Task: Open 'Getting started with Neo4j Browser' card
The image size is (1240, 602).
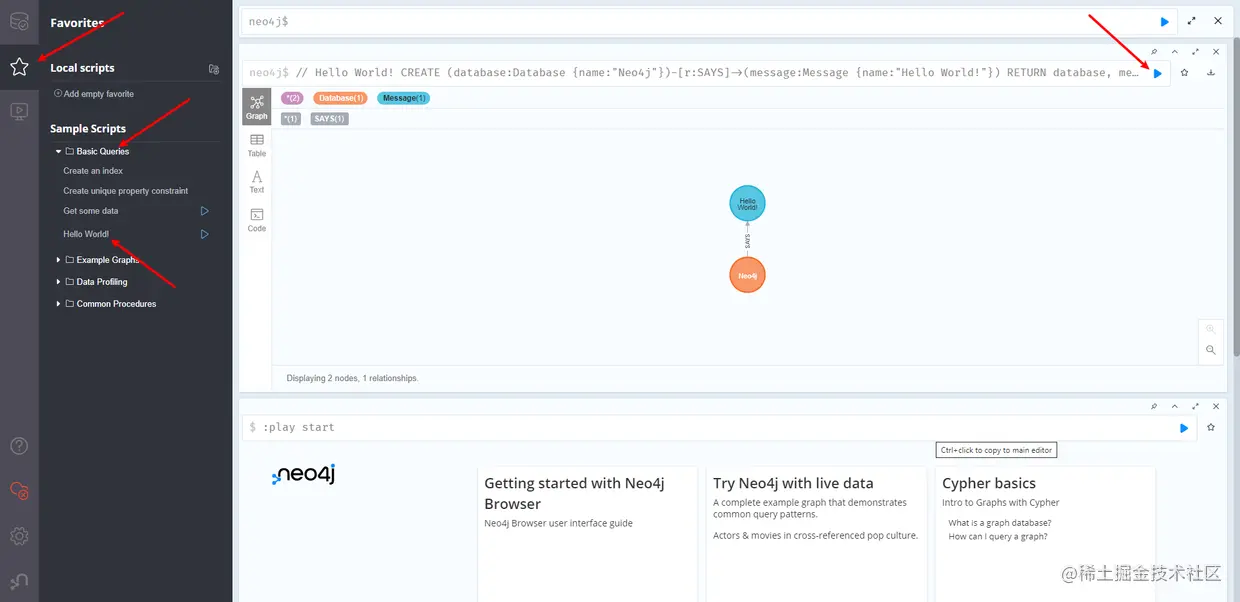Action: [x=588, y=534]
